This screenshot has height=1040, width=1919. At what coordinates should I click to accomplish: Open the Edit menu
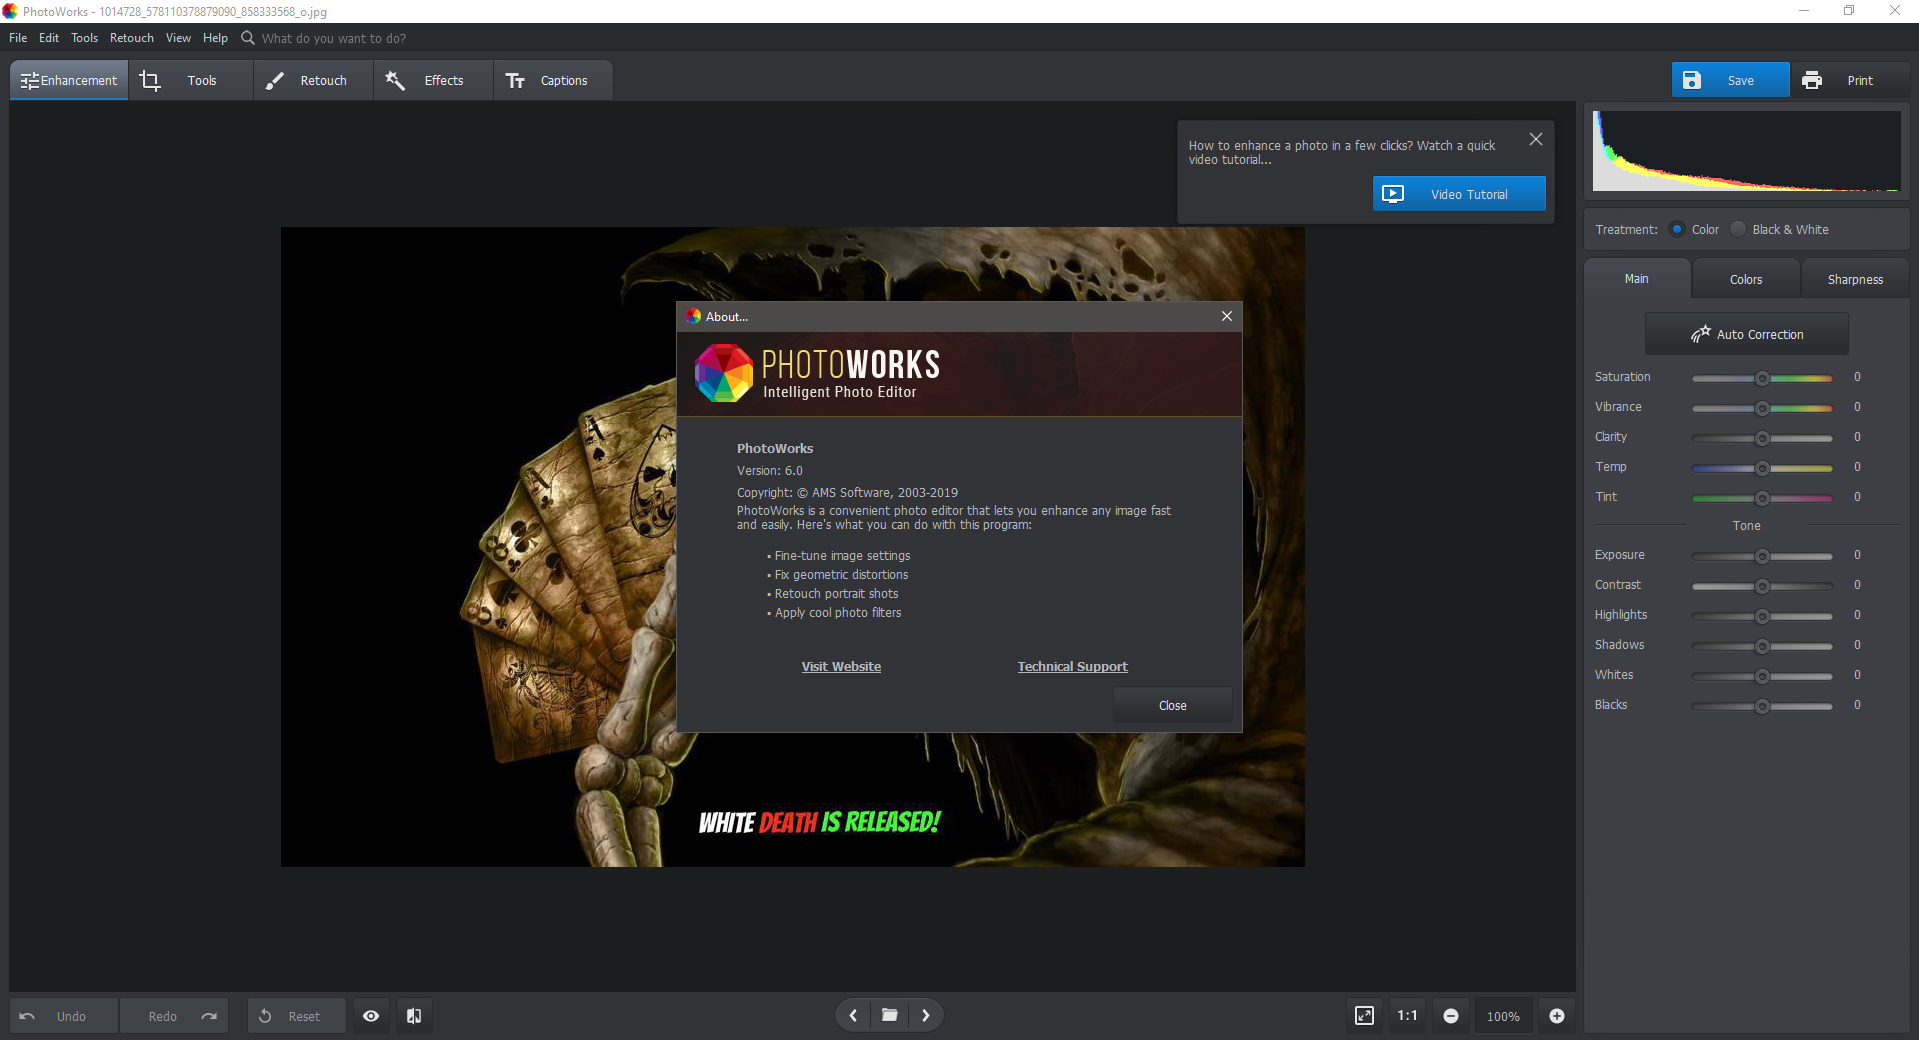point(49,38)
